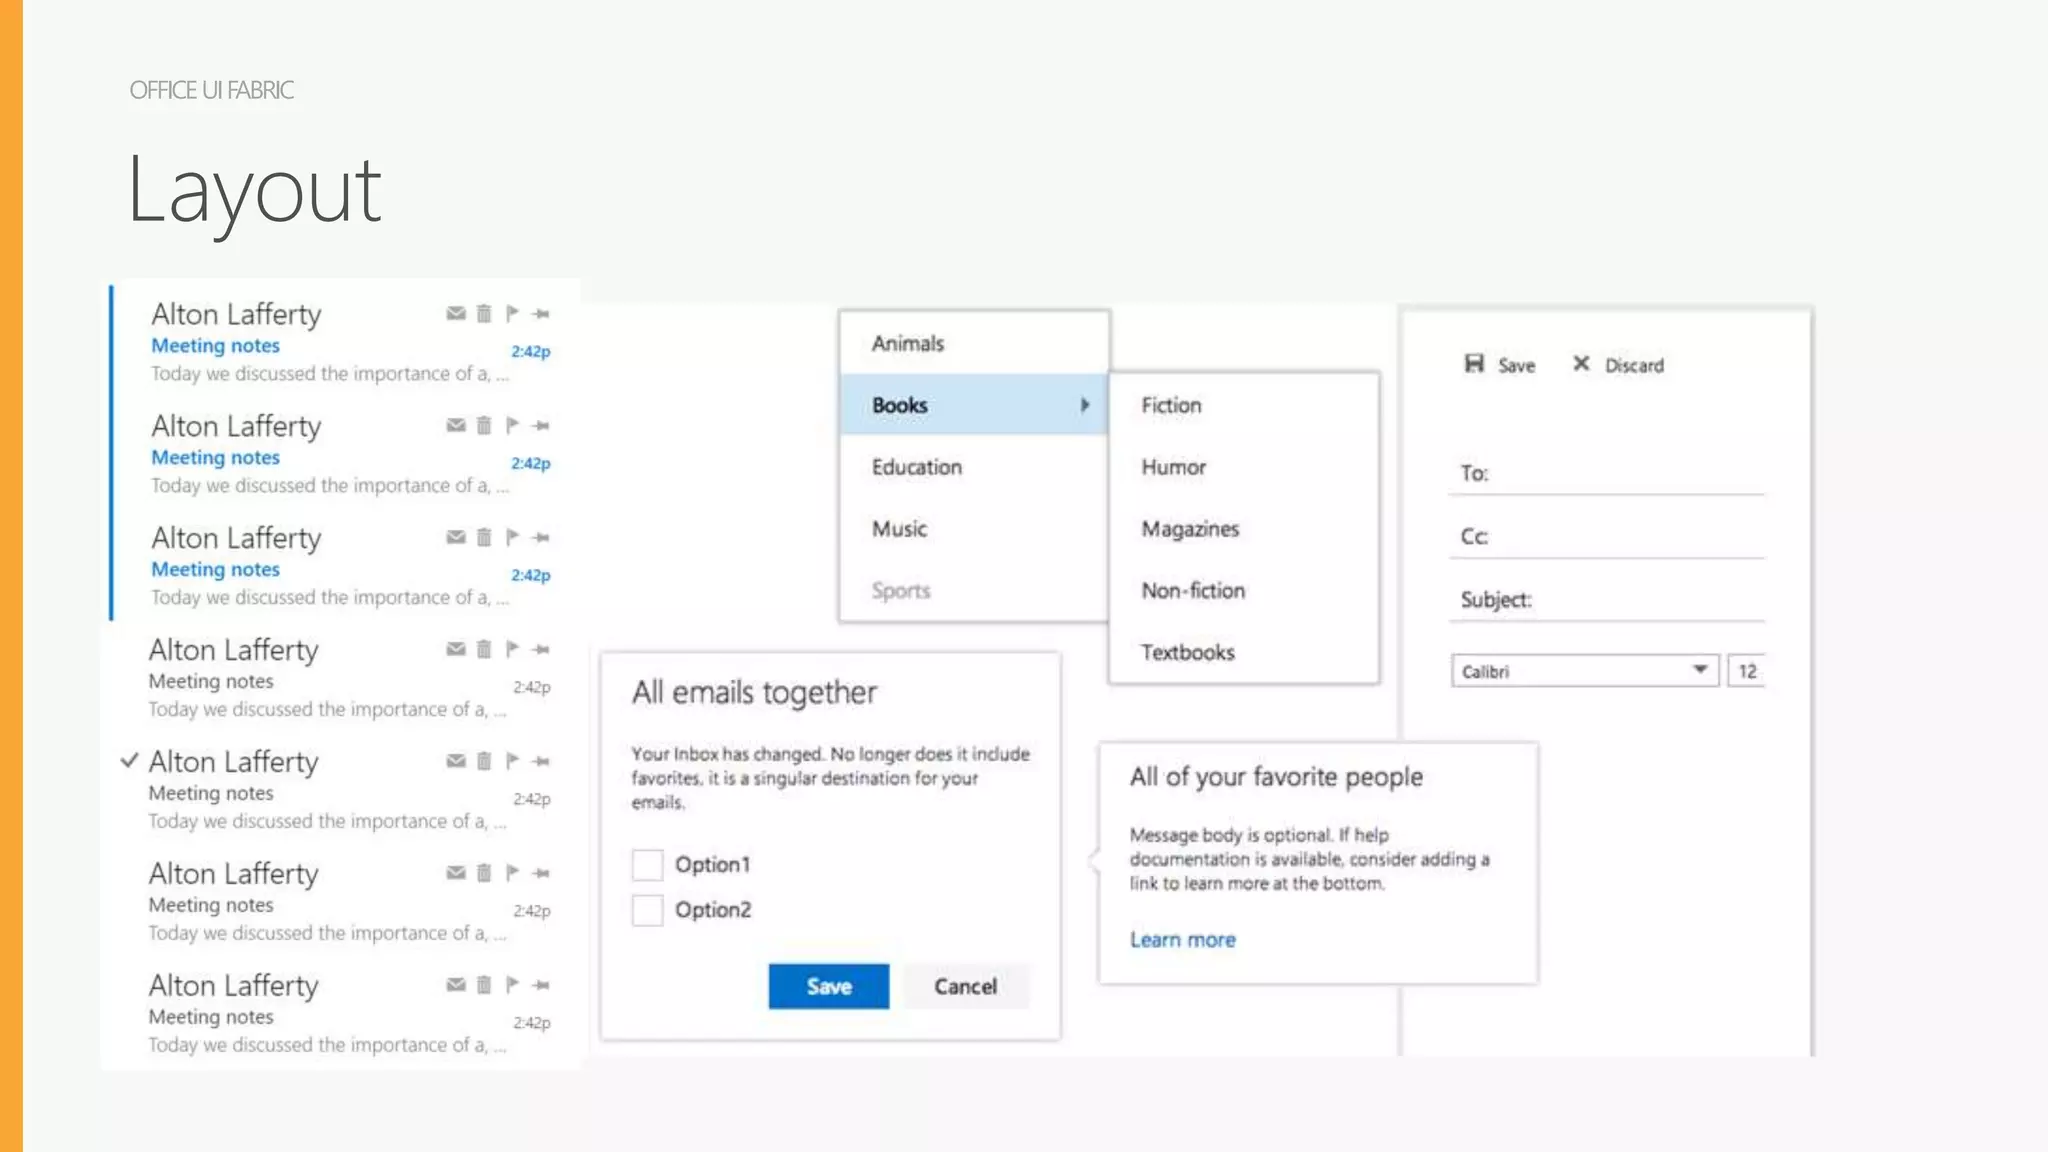Click the envelope icon on the bottommost message
The width and height of the screenshot is (2048, 1152).
click(456, 985)
